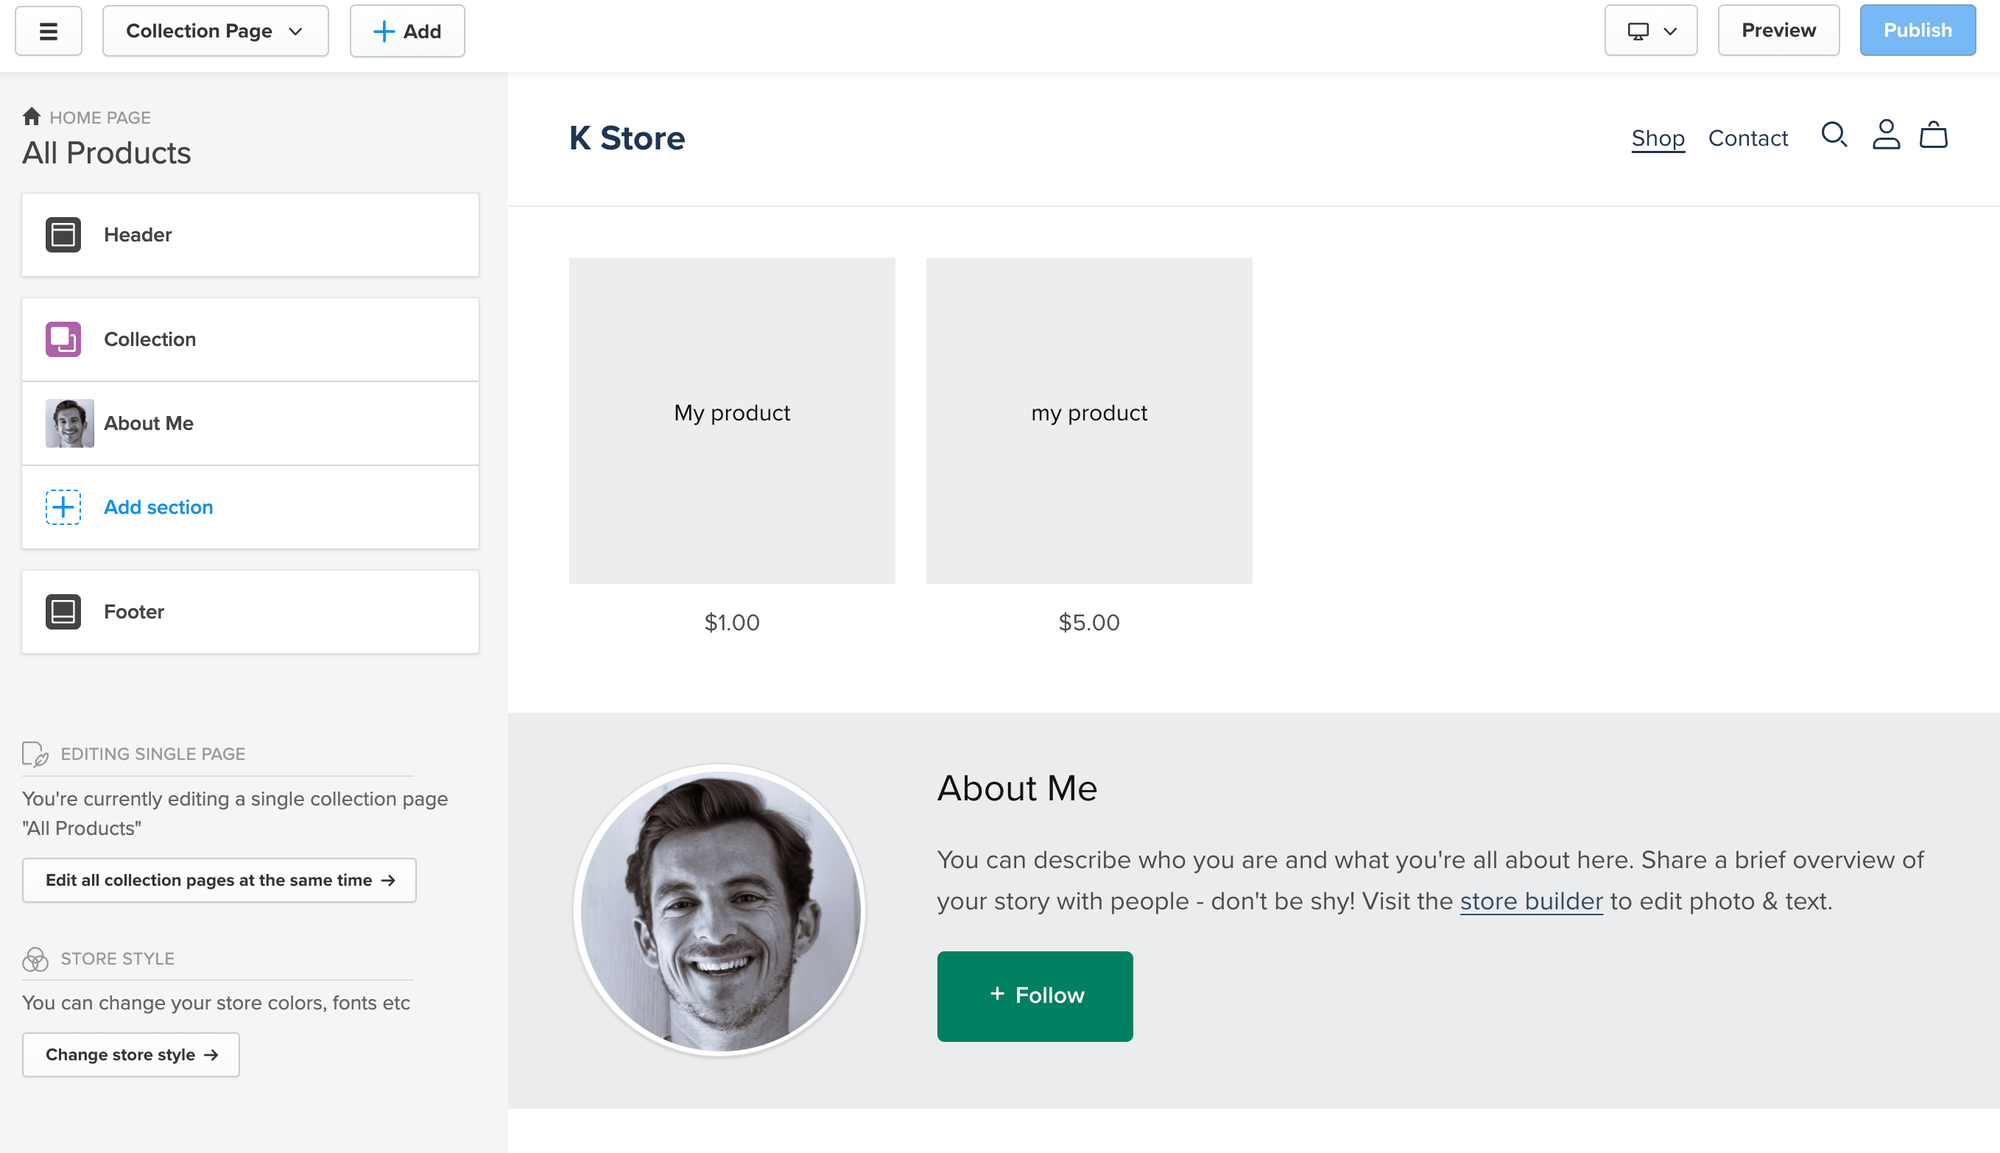Screen dimensions: 2000x1153
Task: Open the shopping bag cart icon
Action: click(x=1933, y=135)
